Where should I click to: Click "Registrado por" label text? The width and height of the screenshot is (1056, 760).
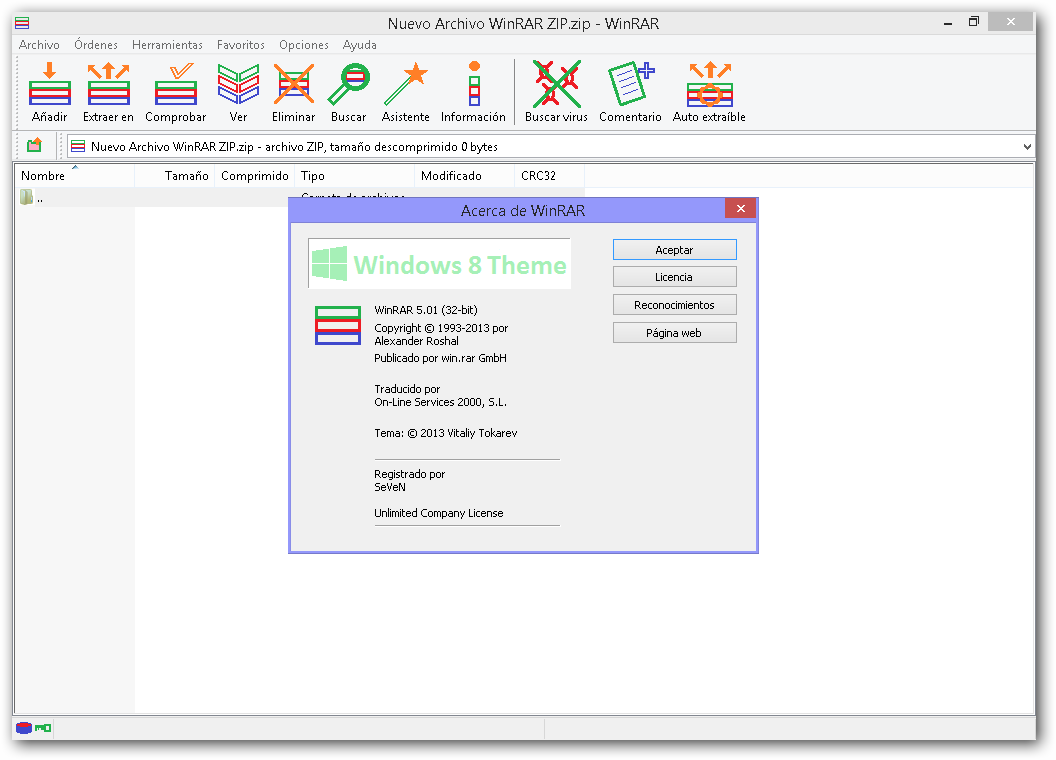point(409,474)
